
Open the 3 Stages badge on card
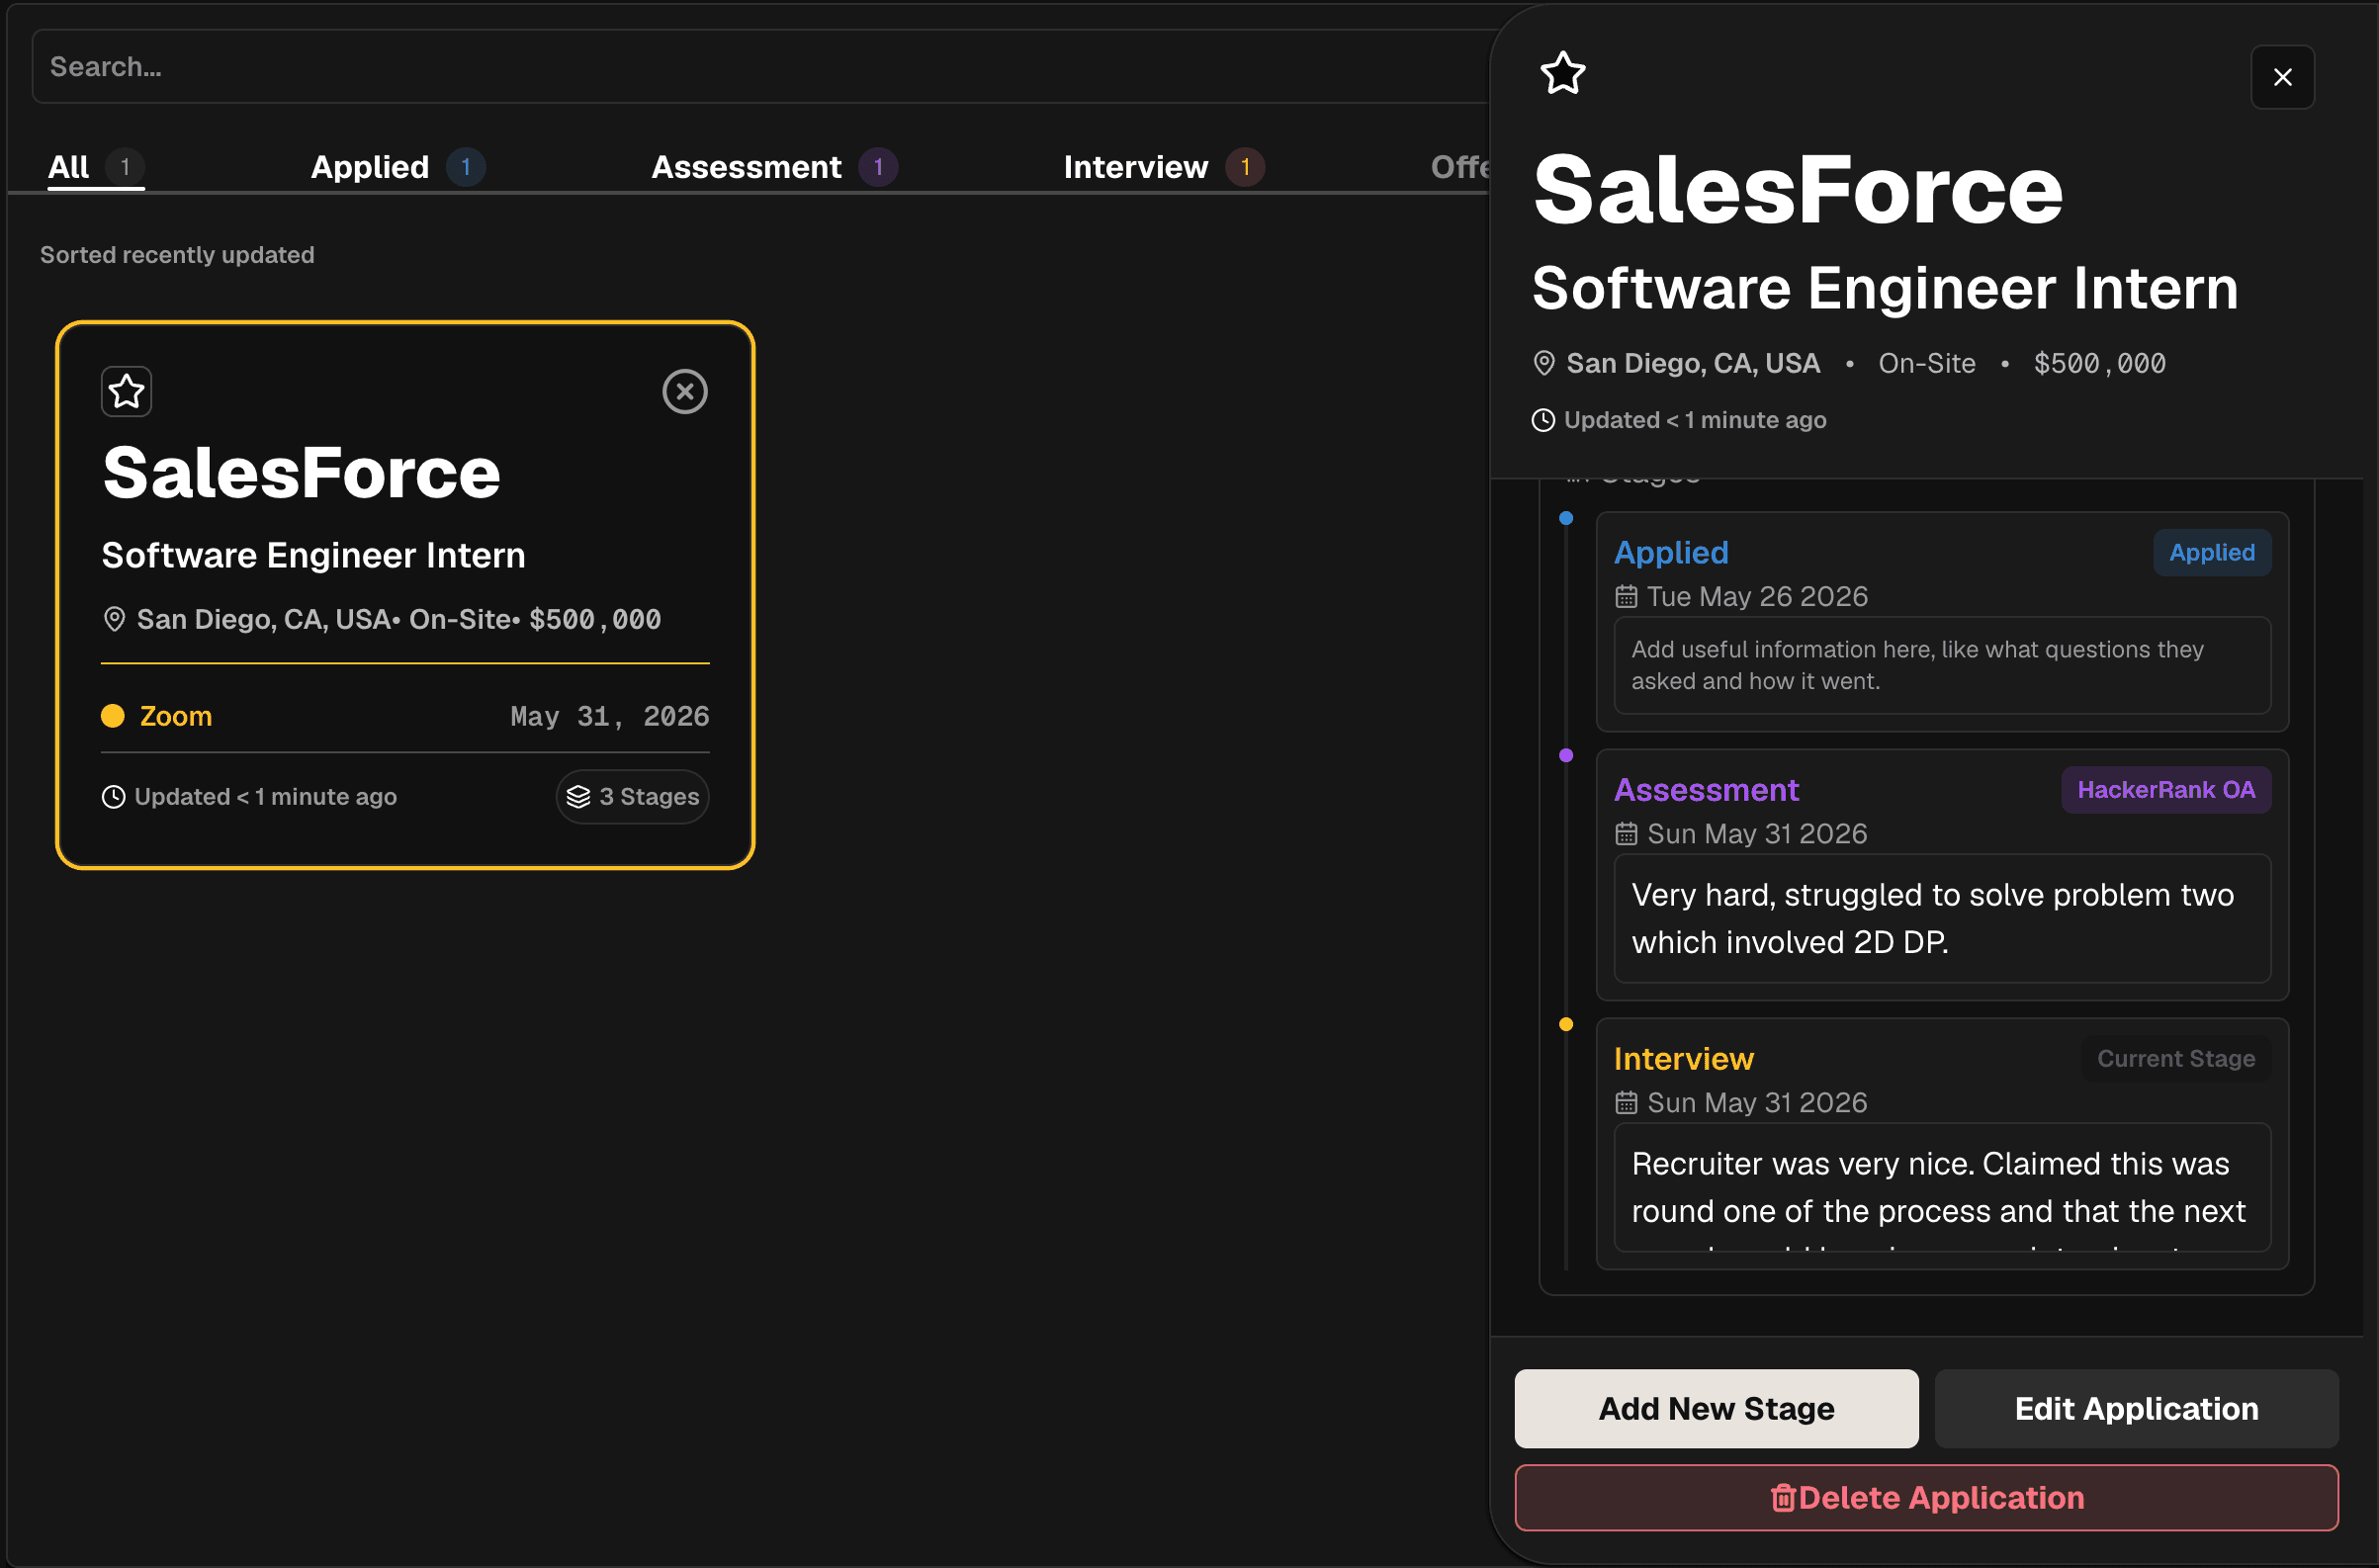click(633, 797)
